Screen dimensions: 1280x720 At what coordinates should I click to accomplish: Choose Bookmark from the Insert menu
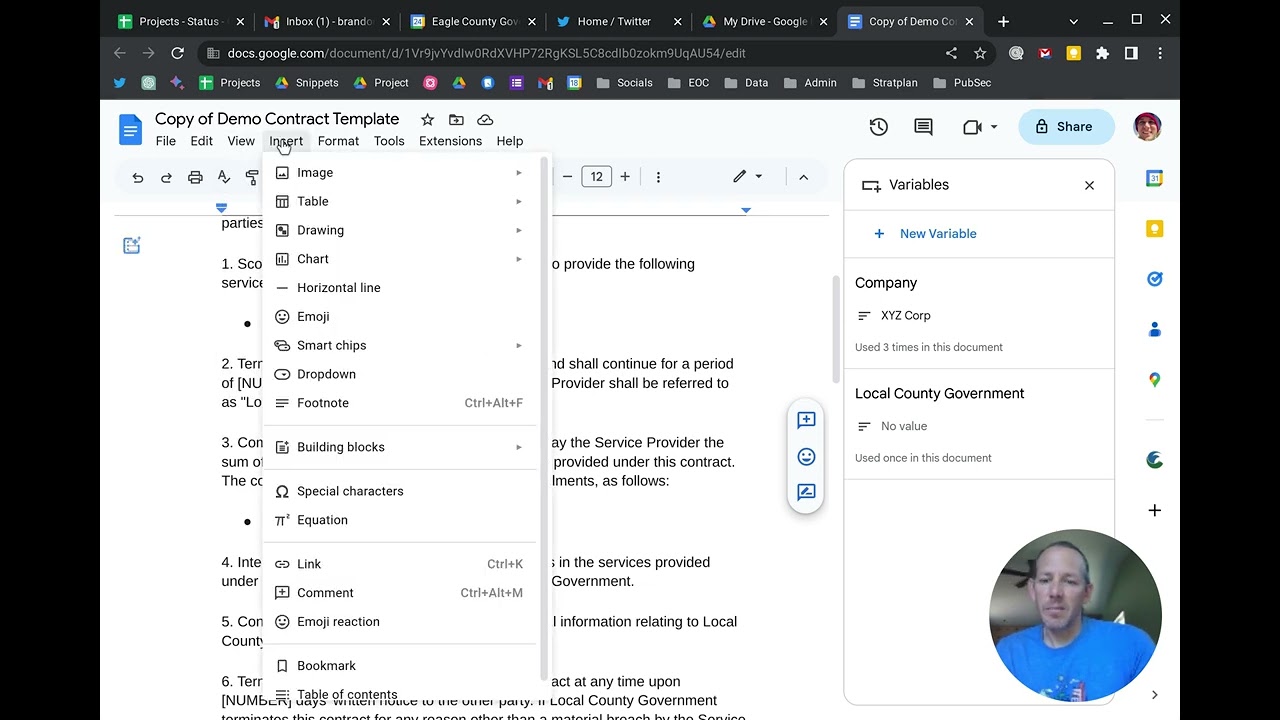coord(399,666)
